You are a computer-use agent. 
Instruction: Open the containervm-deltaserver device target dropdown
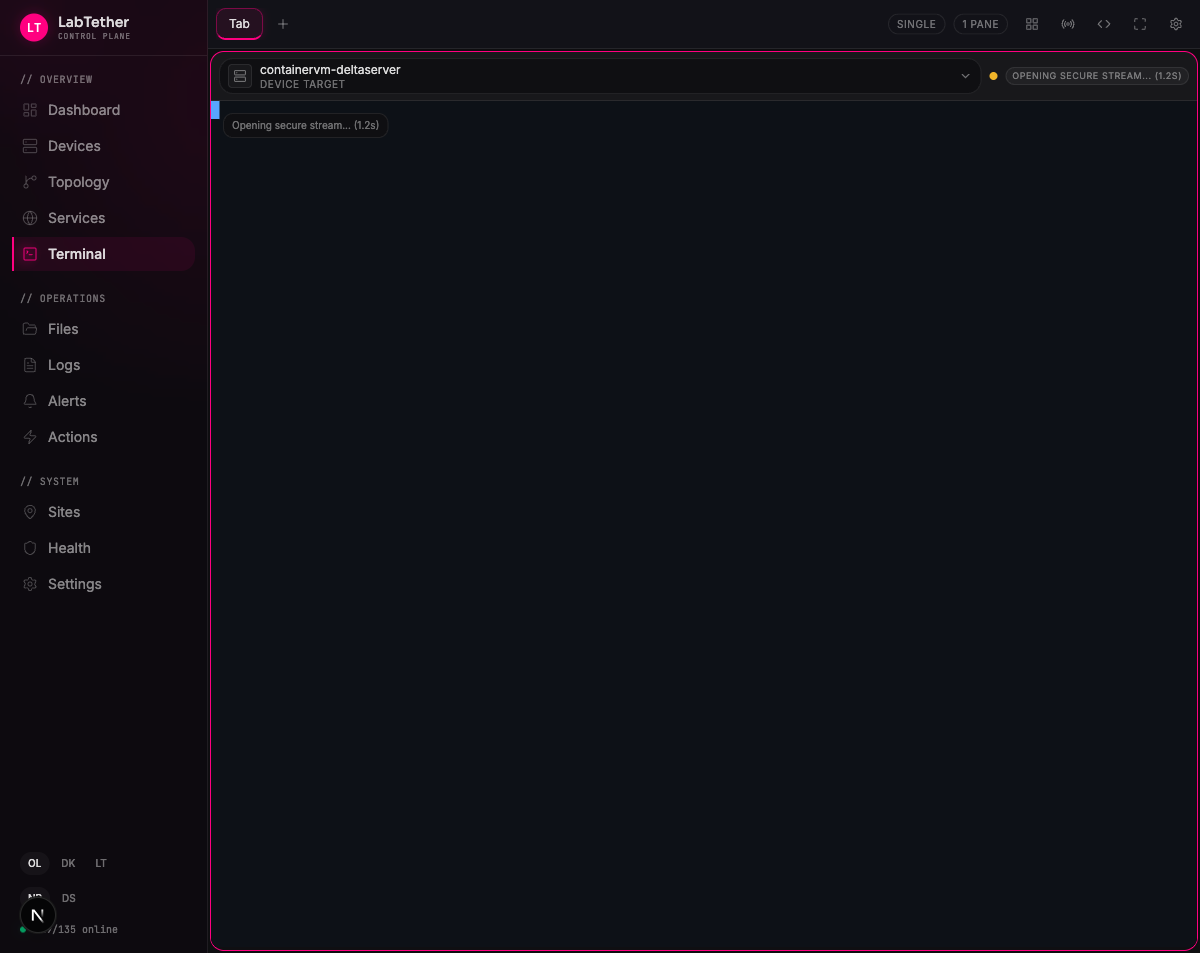[x=600, y=76]
